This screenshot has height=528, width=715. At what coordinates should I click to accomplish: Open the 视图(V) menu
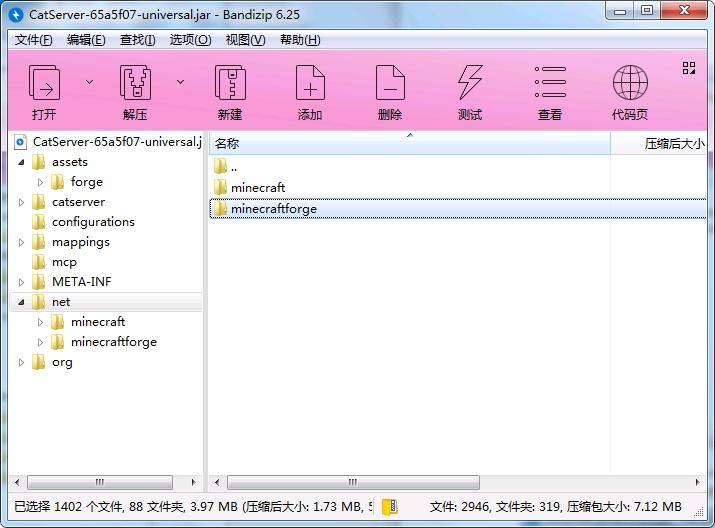click(x=245, y=40)
